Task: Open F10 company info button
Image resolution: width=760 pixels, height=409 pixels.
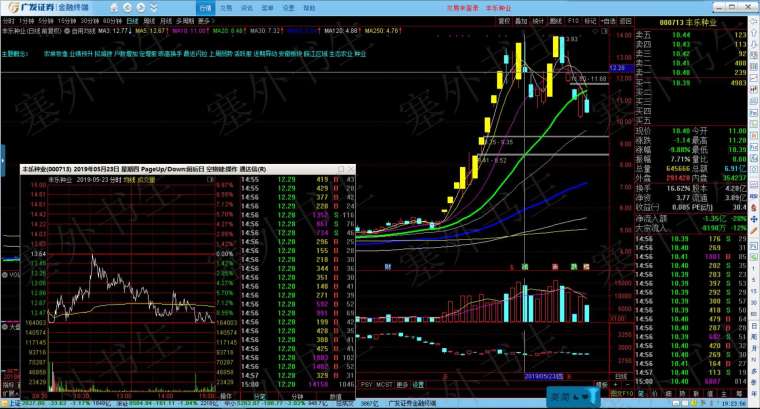Action: [573, 21]
